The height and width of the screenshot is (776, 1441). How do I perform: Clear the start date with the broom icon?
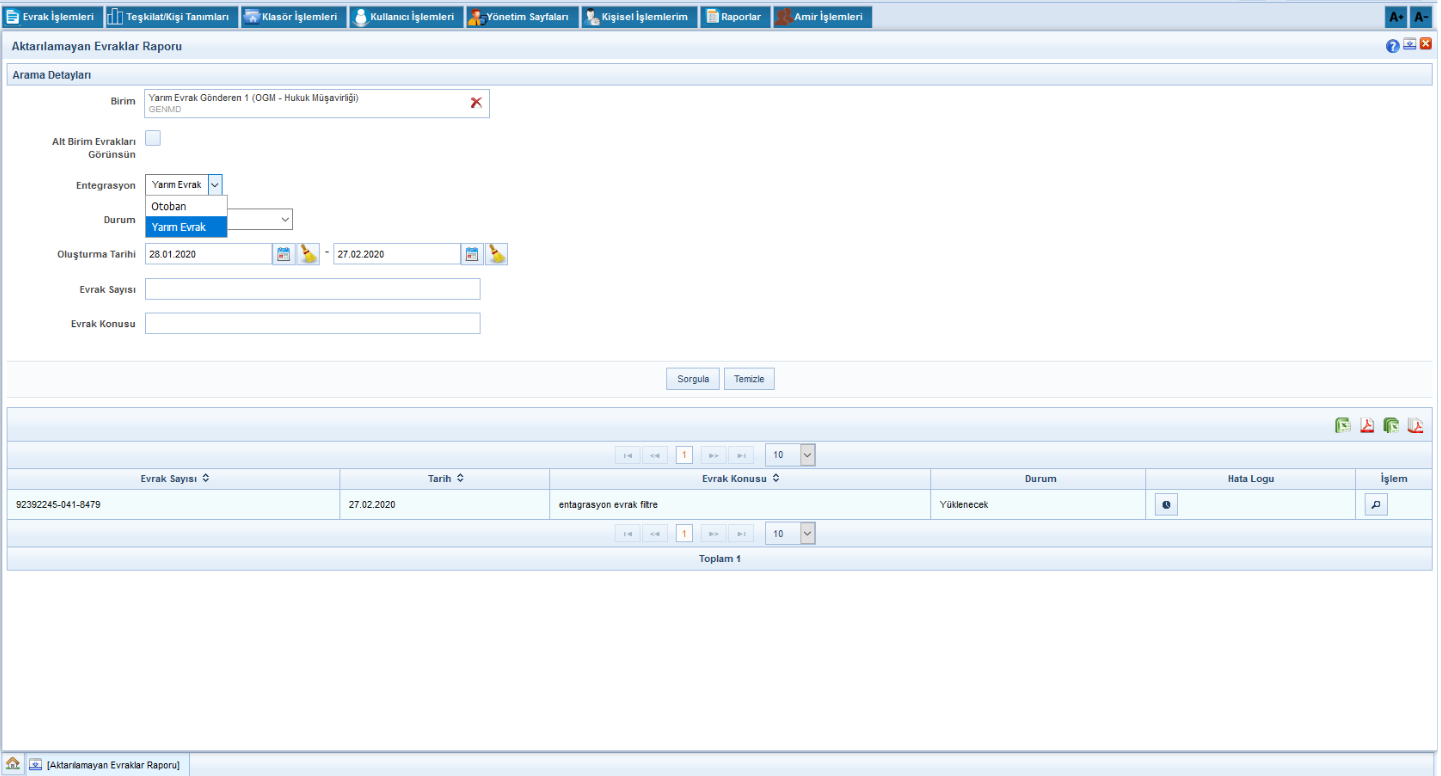click(309, 254)
